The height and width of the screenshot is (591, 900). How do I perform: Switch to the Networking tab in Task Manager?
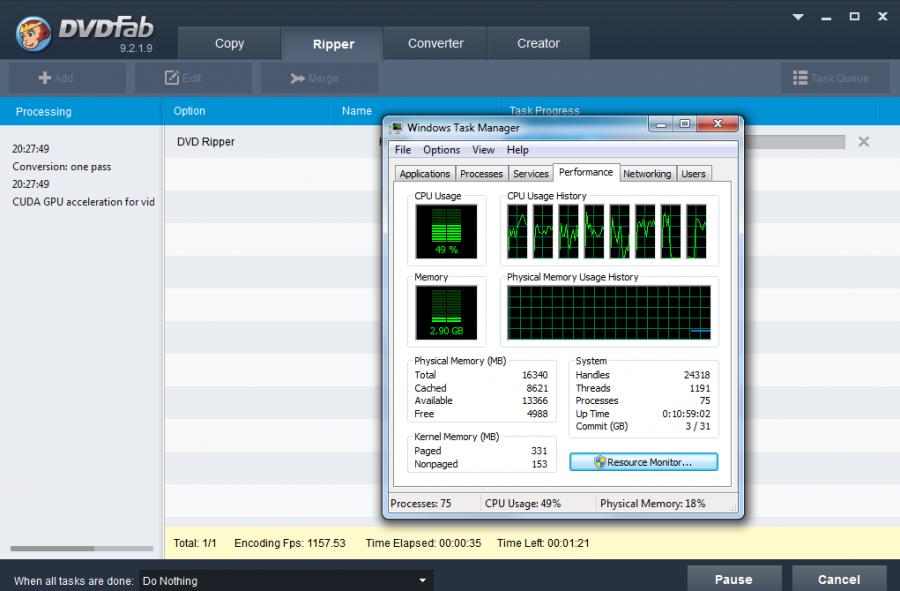[647, 174]
